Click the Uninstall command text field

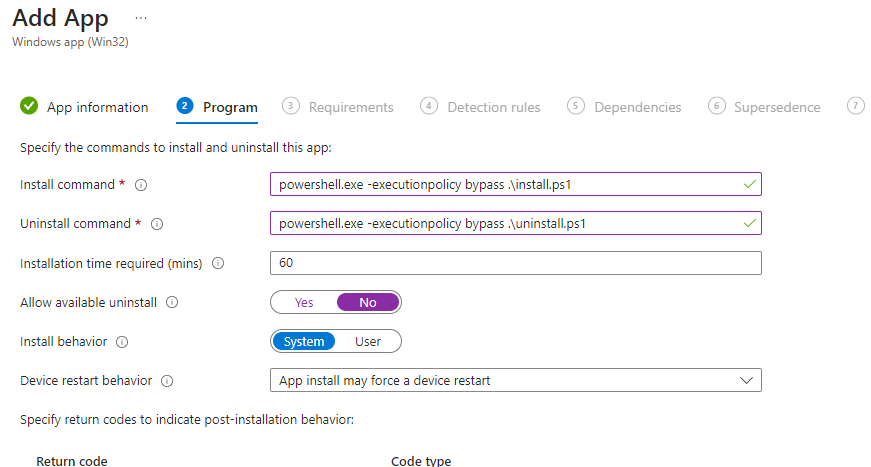[x=505, y=224]
